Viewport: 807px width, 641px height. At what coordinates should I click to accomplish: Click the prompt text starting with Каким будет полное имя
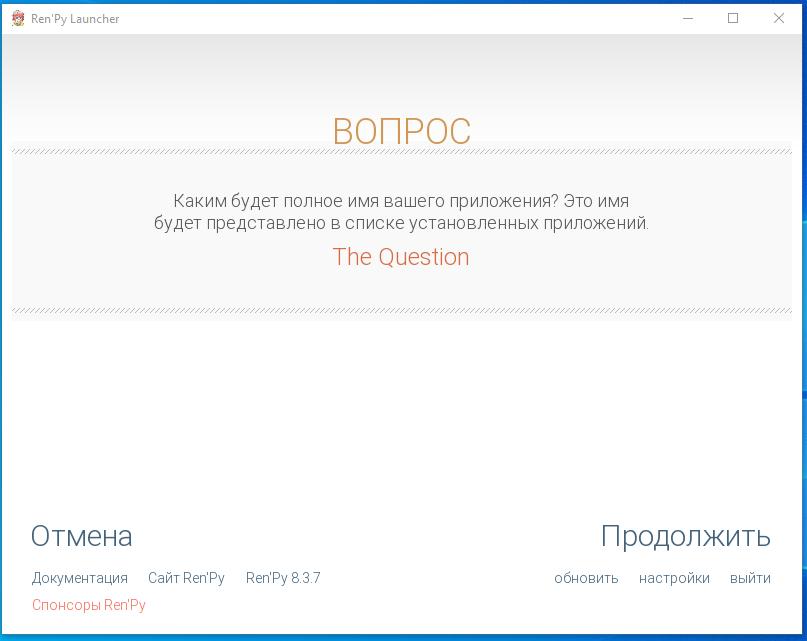click(x=401, y=212)
